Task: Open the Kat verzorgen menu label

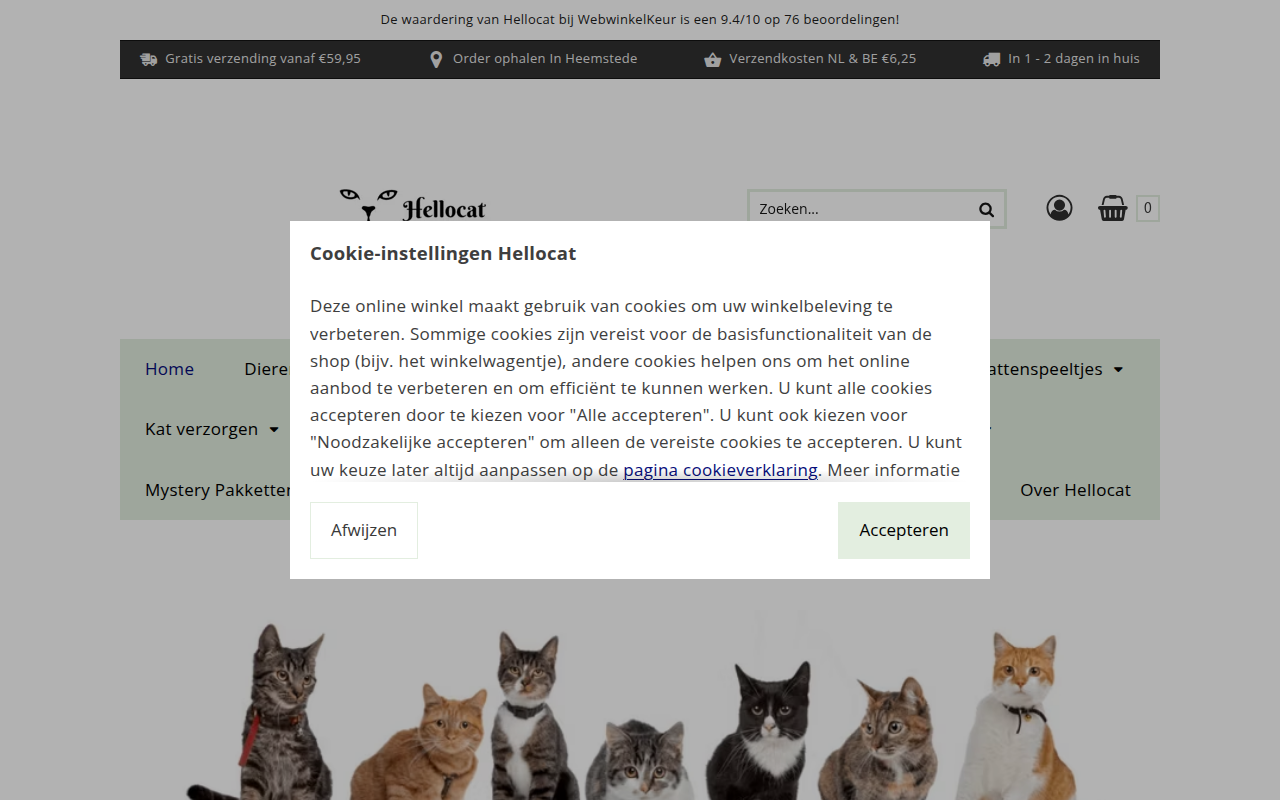Action: tap(201, 429)
